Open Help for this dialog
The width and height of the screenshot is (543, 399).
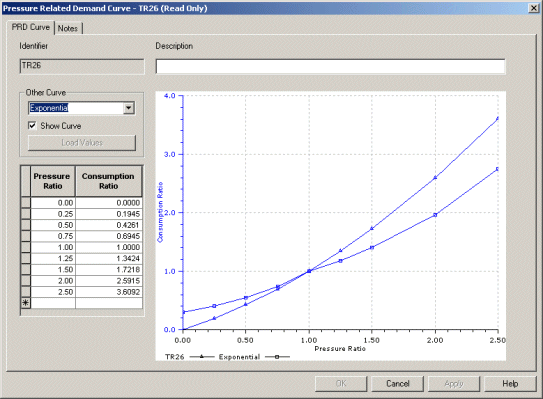[510, 384]
